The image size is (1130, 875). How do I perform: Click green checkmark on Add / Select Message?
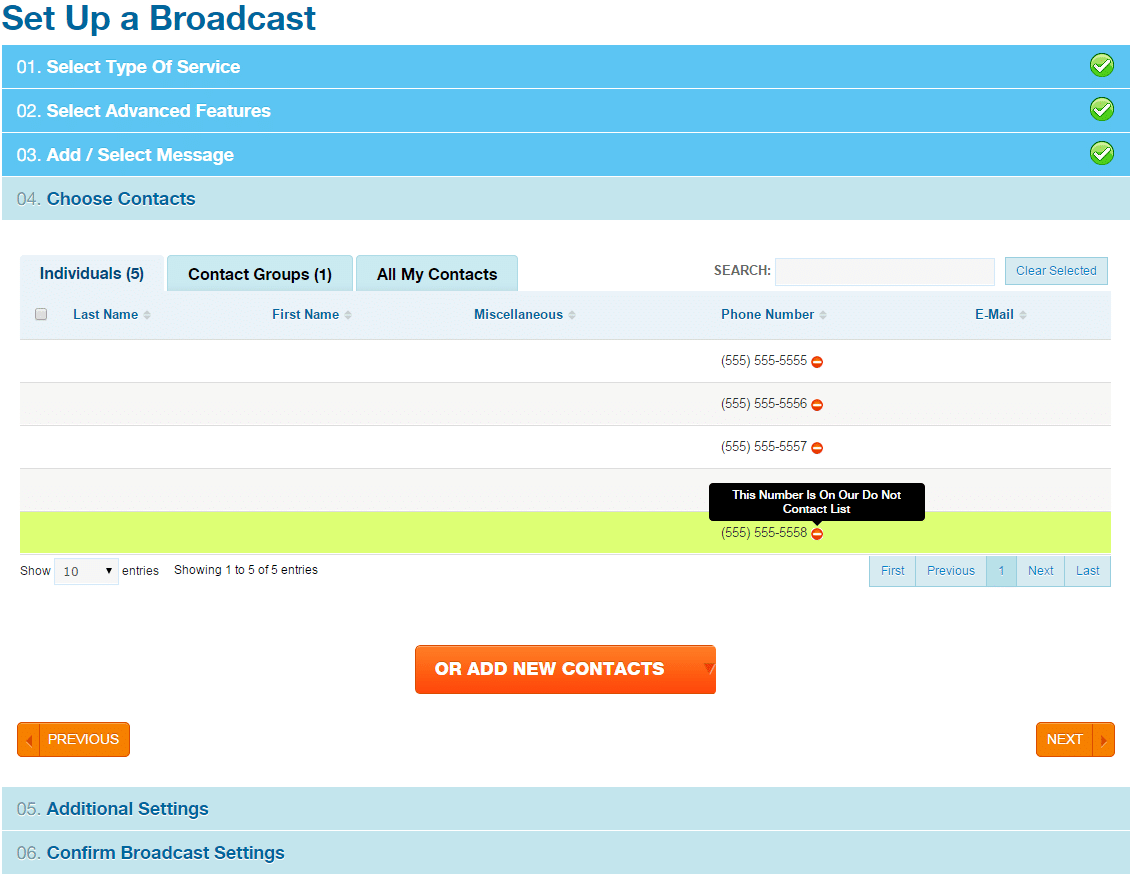point(1101,154)
